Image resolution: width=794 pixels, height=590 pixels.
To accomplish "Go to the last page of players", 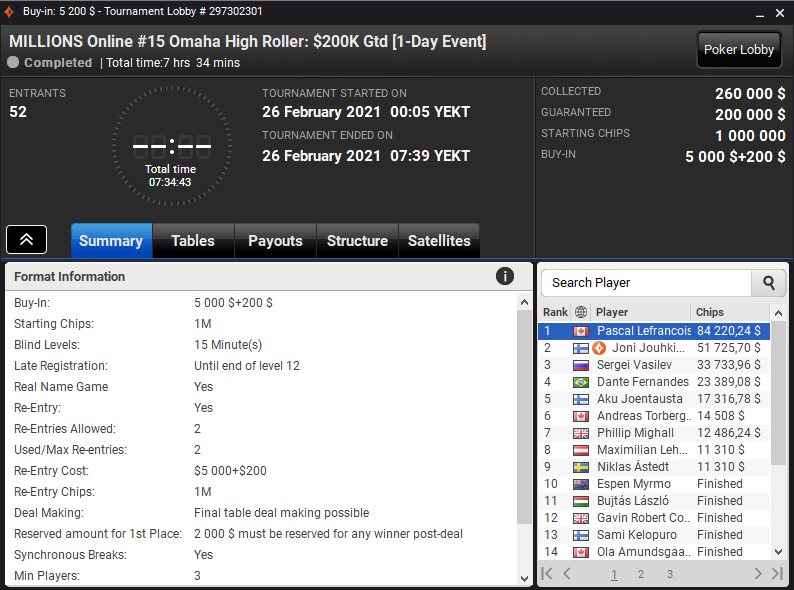I will (x=777, y=573).
